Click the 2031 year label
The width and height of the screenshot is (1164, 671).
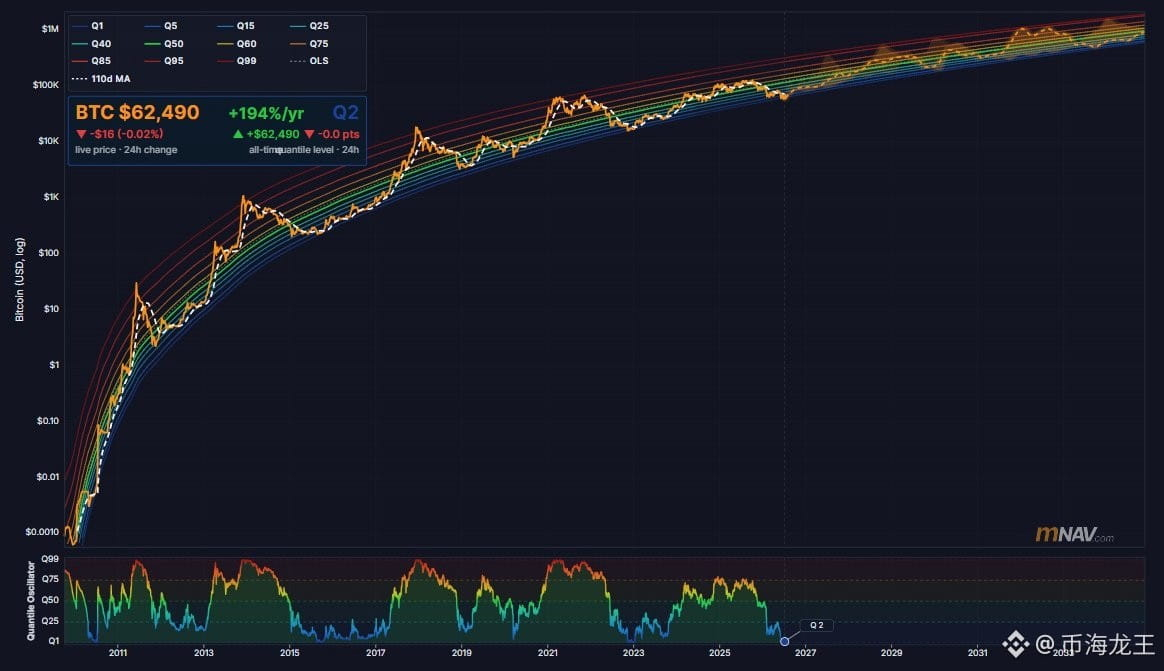pos(978,653)
